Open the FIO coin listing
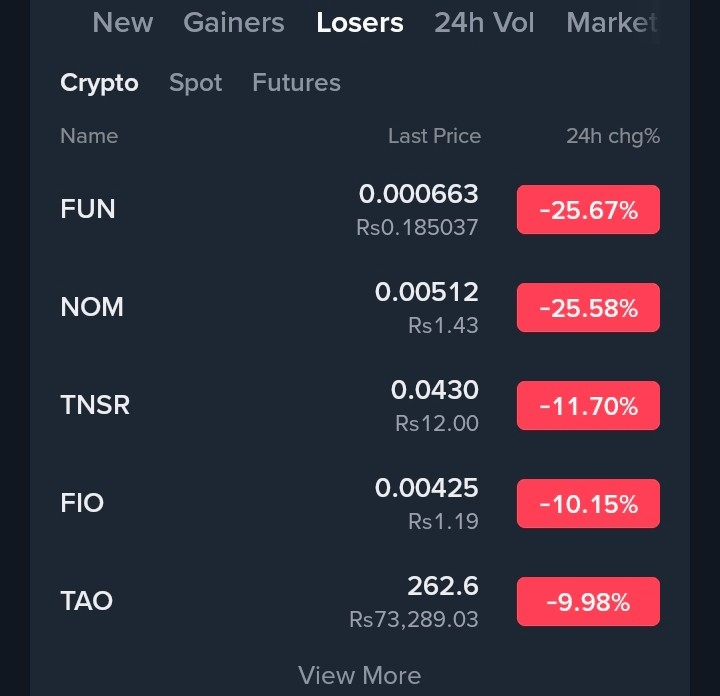720x696 pixels. [x=82, y=503]
